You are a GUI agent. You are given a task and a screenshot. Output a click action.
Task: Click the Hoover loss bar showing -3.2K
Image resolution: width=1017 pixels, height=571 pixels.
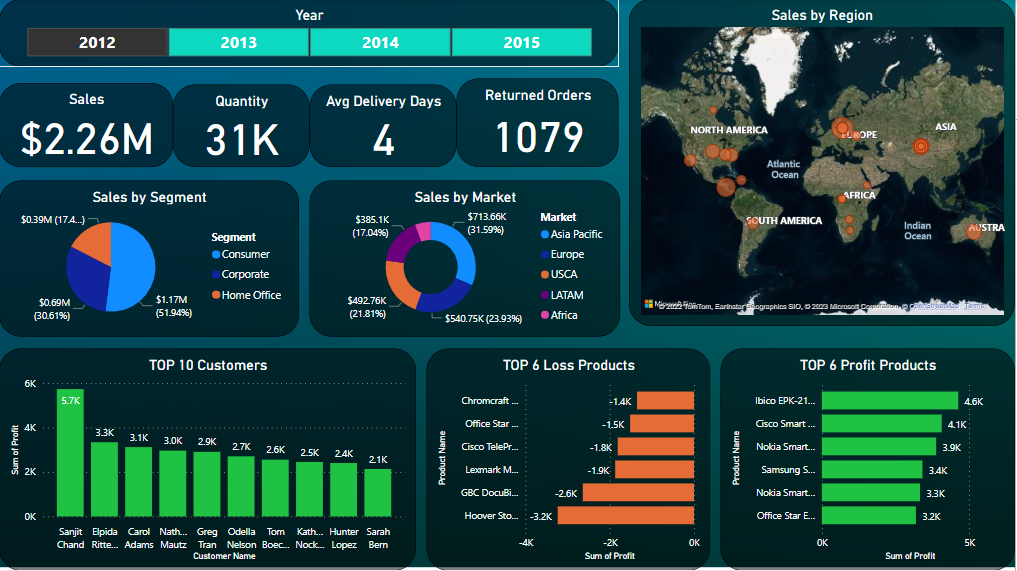(x=625, y=516)
